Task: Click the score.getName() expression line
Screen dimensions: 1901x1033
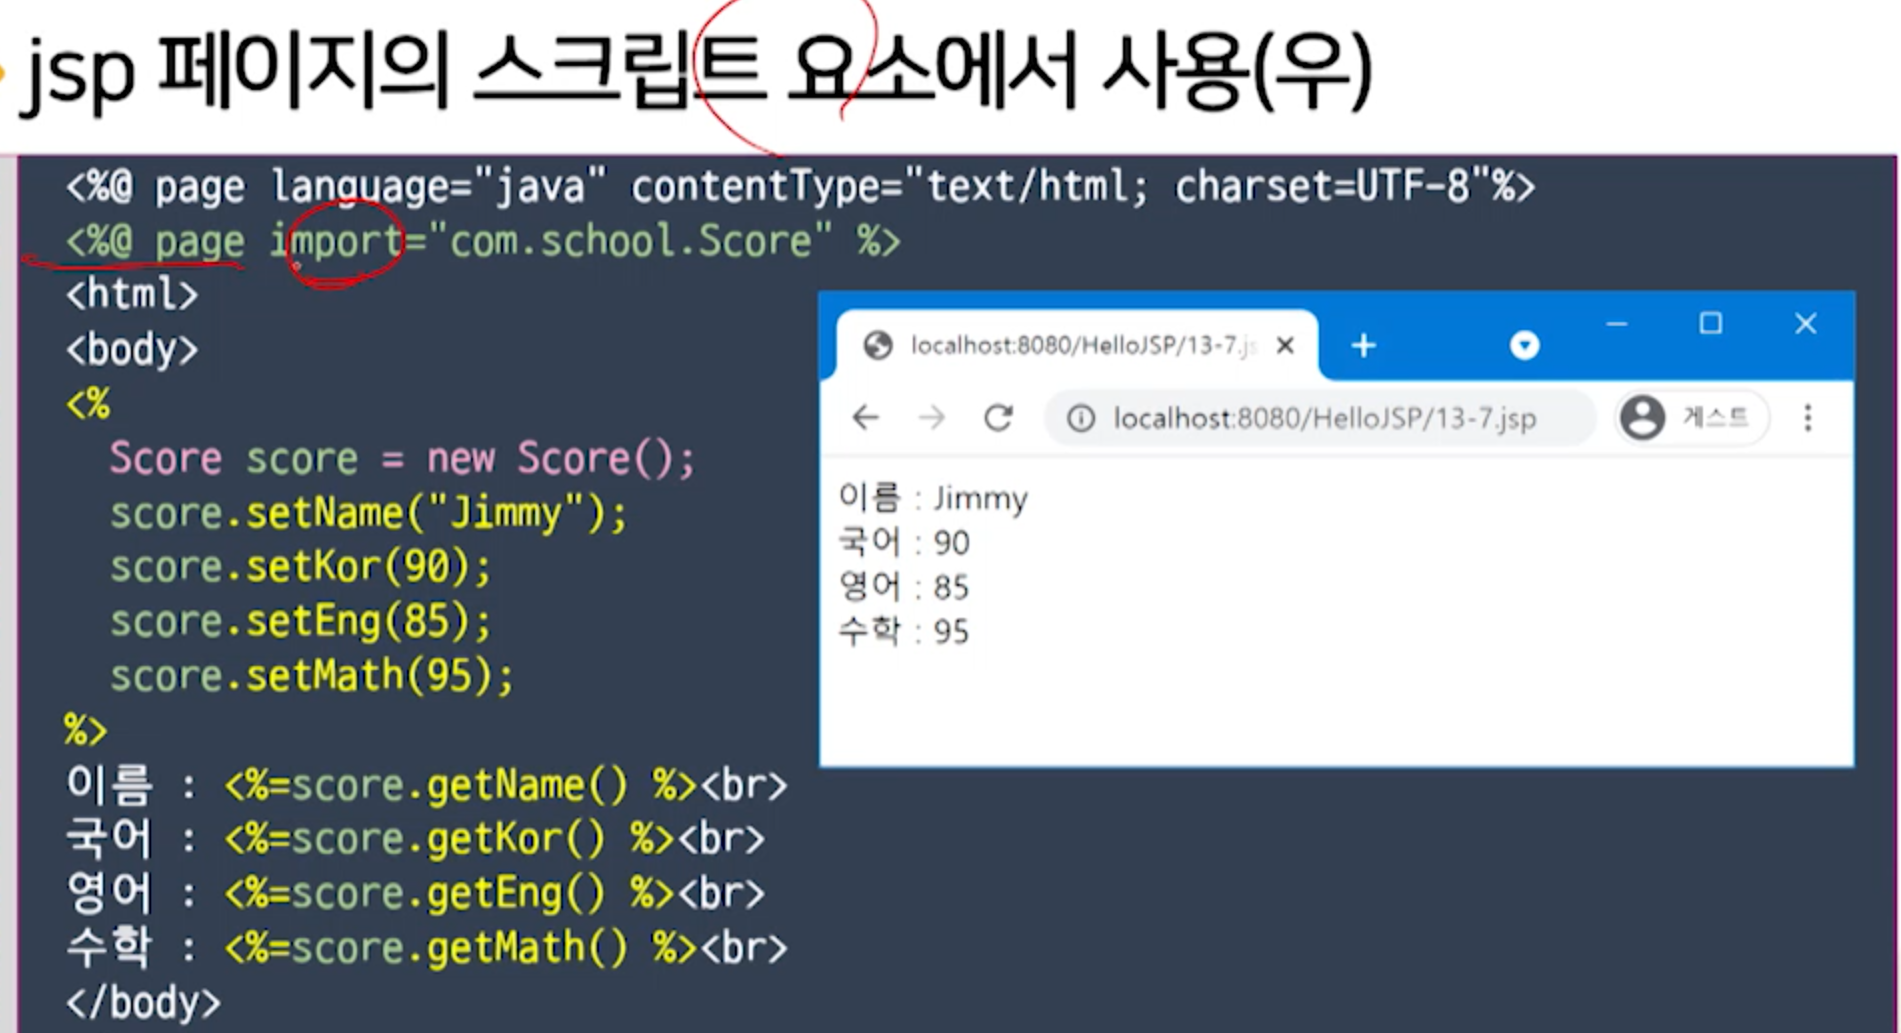Action: (427, 785)
